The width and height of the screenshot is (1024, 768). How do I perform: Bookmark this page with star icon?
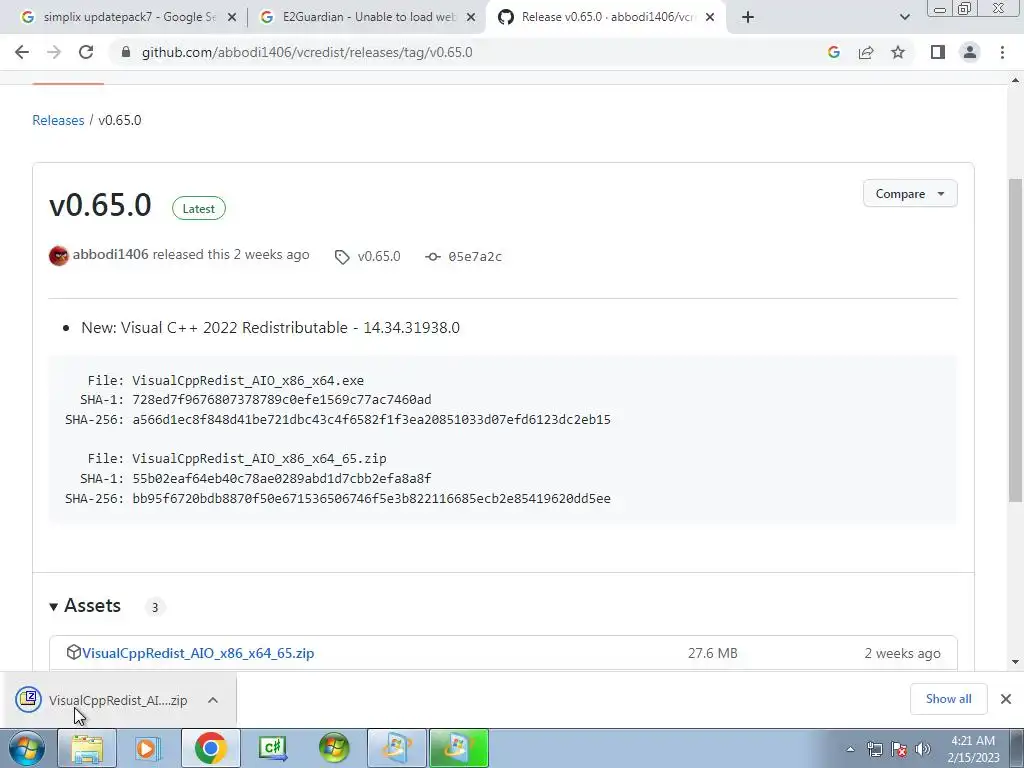coord(898,52)
